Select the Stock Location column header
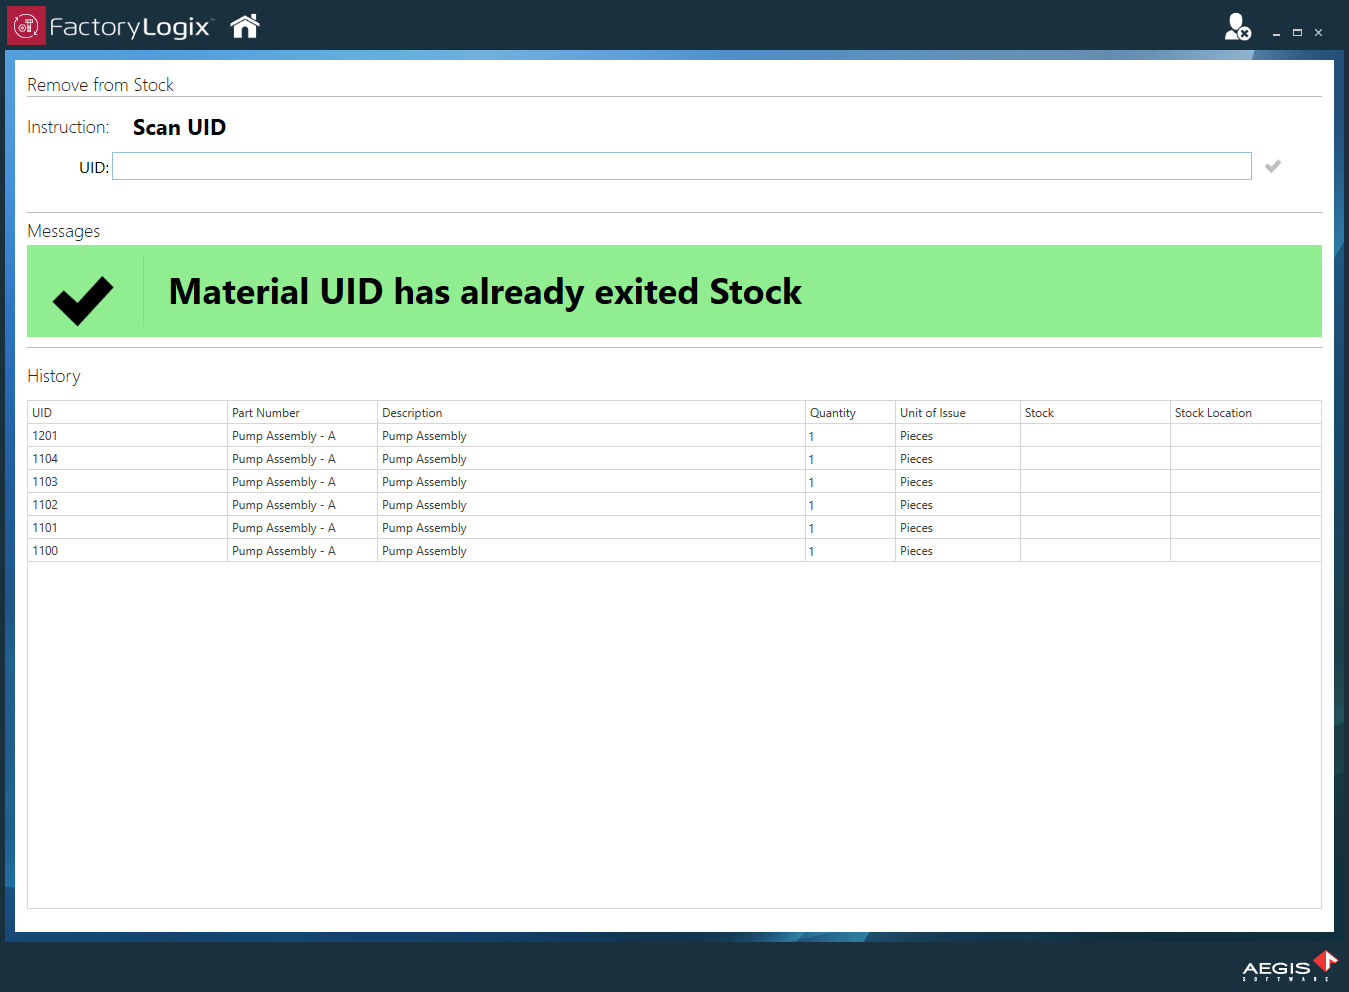Screen dimensions: 1349x992 1213,412
